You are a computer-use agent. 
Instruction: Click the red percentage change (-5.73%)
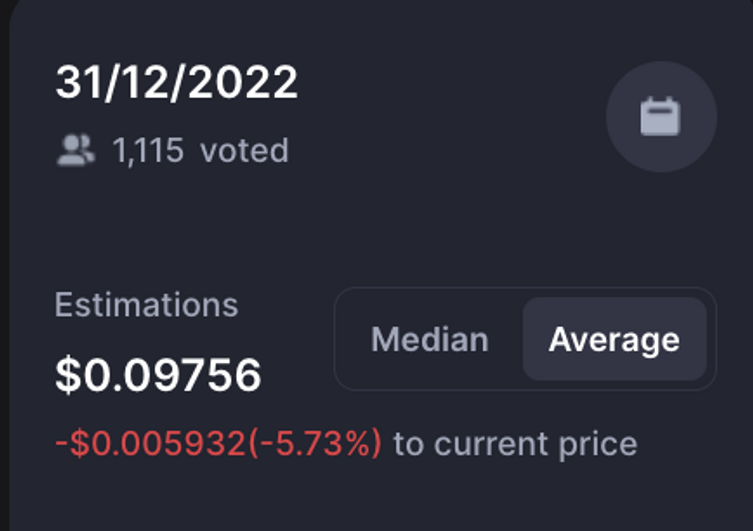[x=315, y=443]
